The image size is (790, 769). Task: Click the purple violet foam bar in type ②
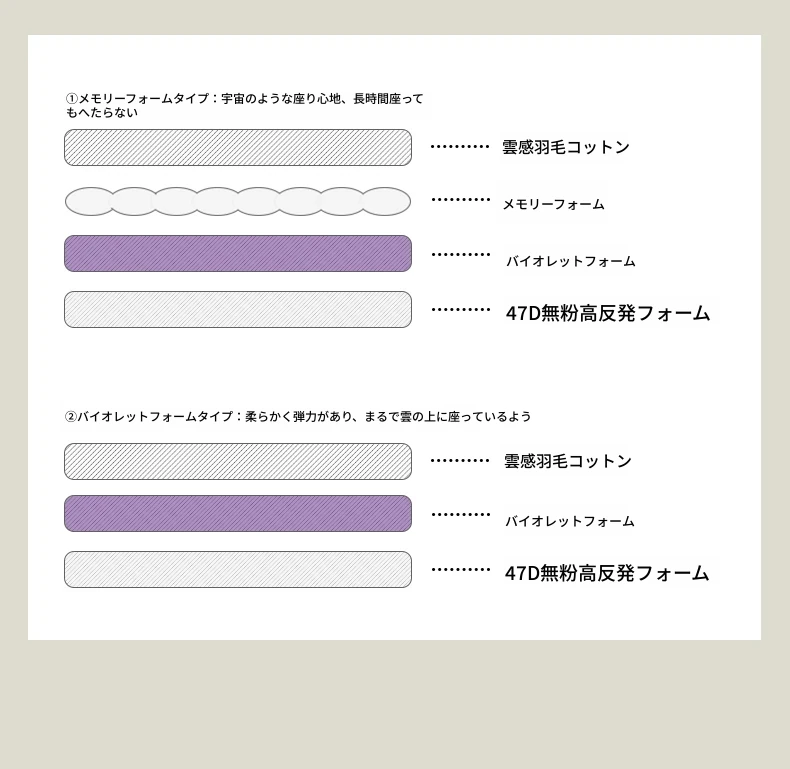(238, 514)
